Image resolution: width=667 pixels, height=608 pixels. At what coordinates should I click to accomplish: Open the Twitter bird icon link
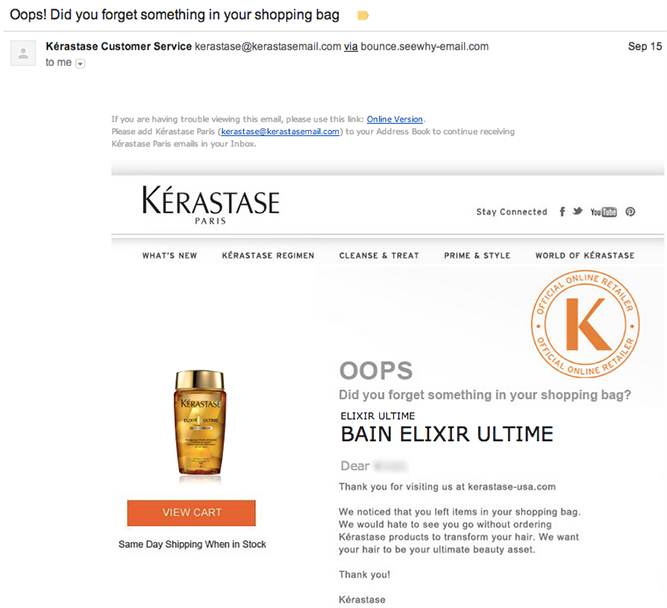tap(577, 211)
